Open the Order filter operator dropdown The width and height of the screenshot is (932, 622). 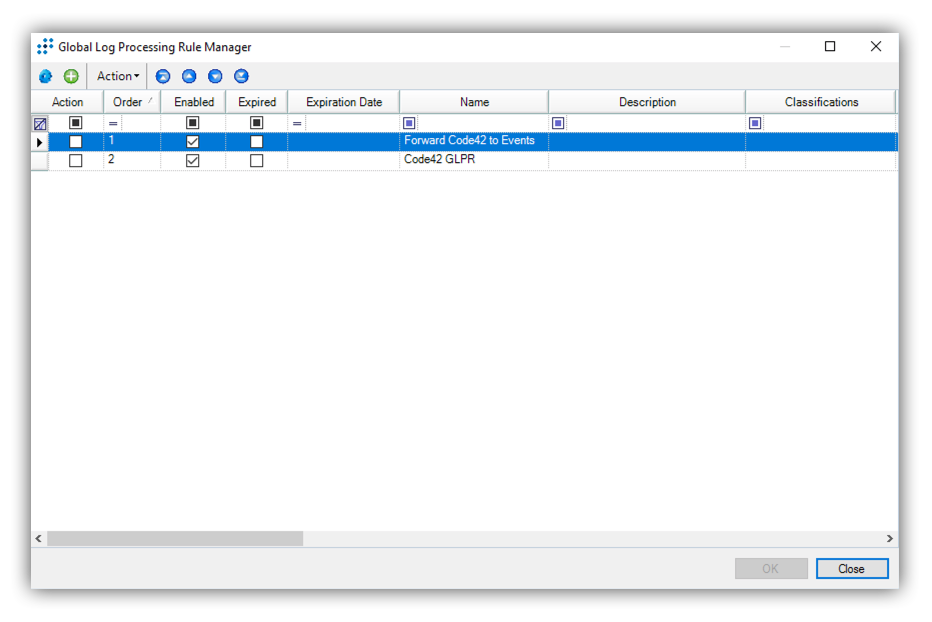112,122
